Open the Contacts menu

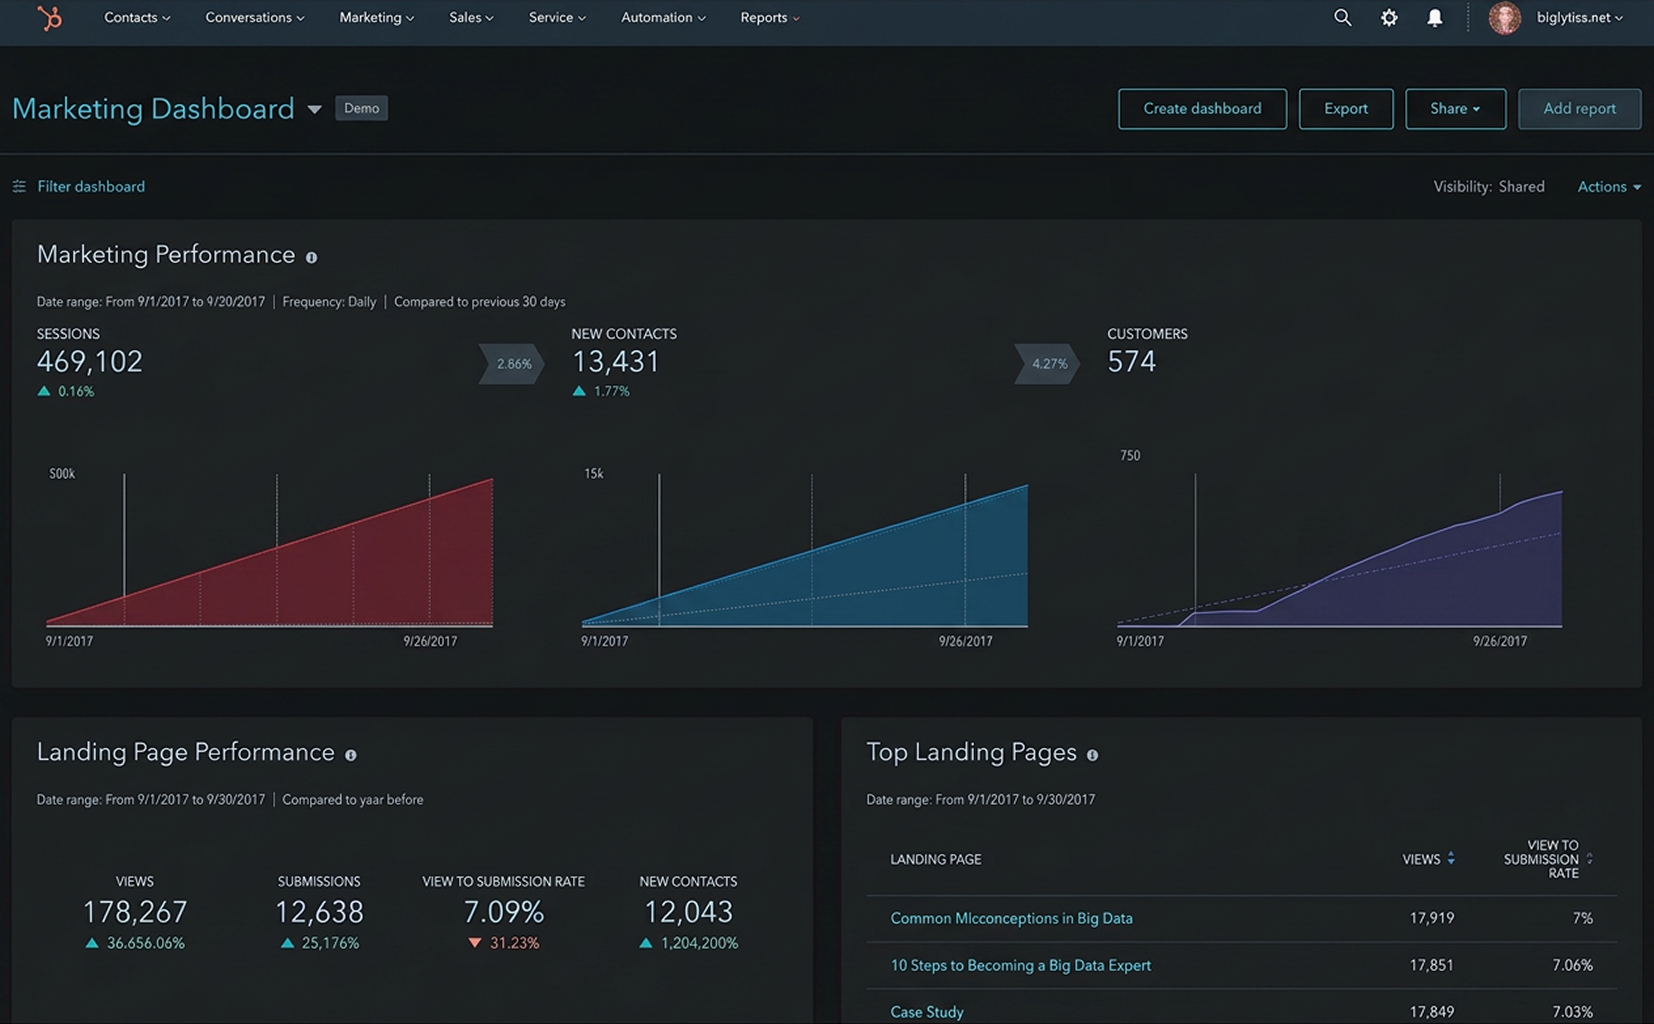(137, 18)
